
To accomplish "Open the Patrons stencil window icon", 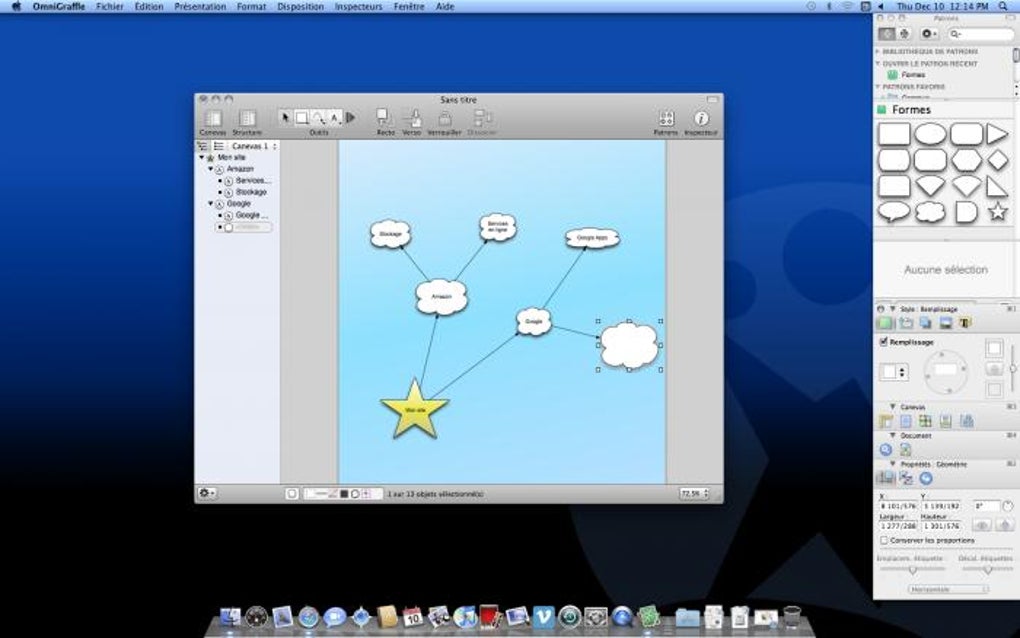I will [665, 118].
